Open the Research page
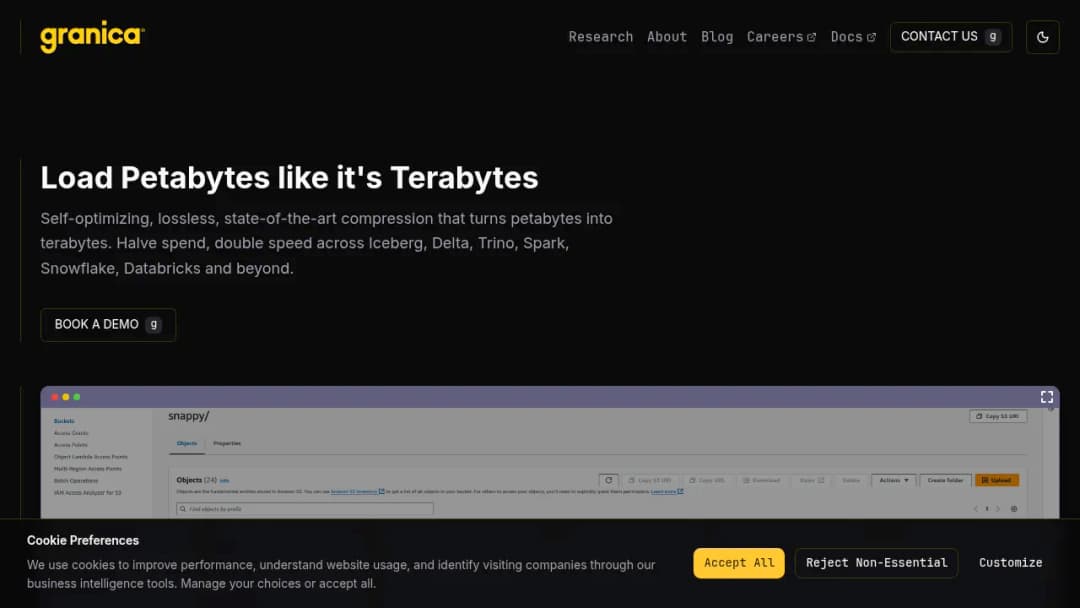Viewport: 1080px width, 608px height. pyautogui.click(x=601, y=37)
